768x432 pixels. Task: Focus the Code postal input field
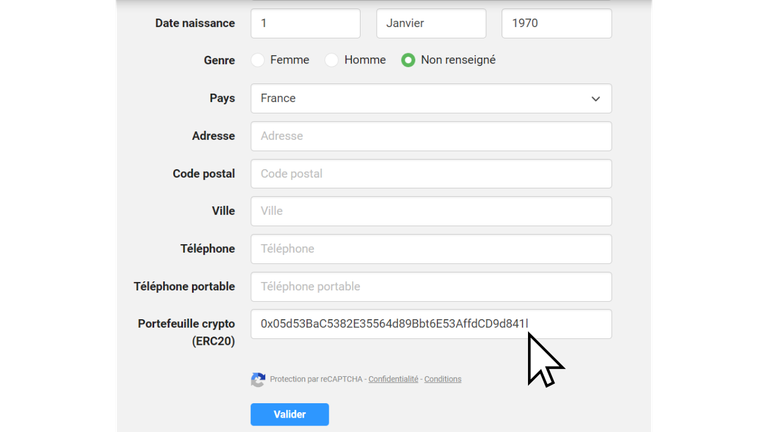click(431, 174)
